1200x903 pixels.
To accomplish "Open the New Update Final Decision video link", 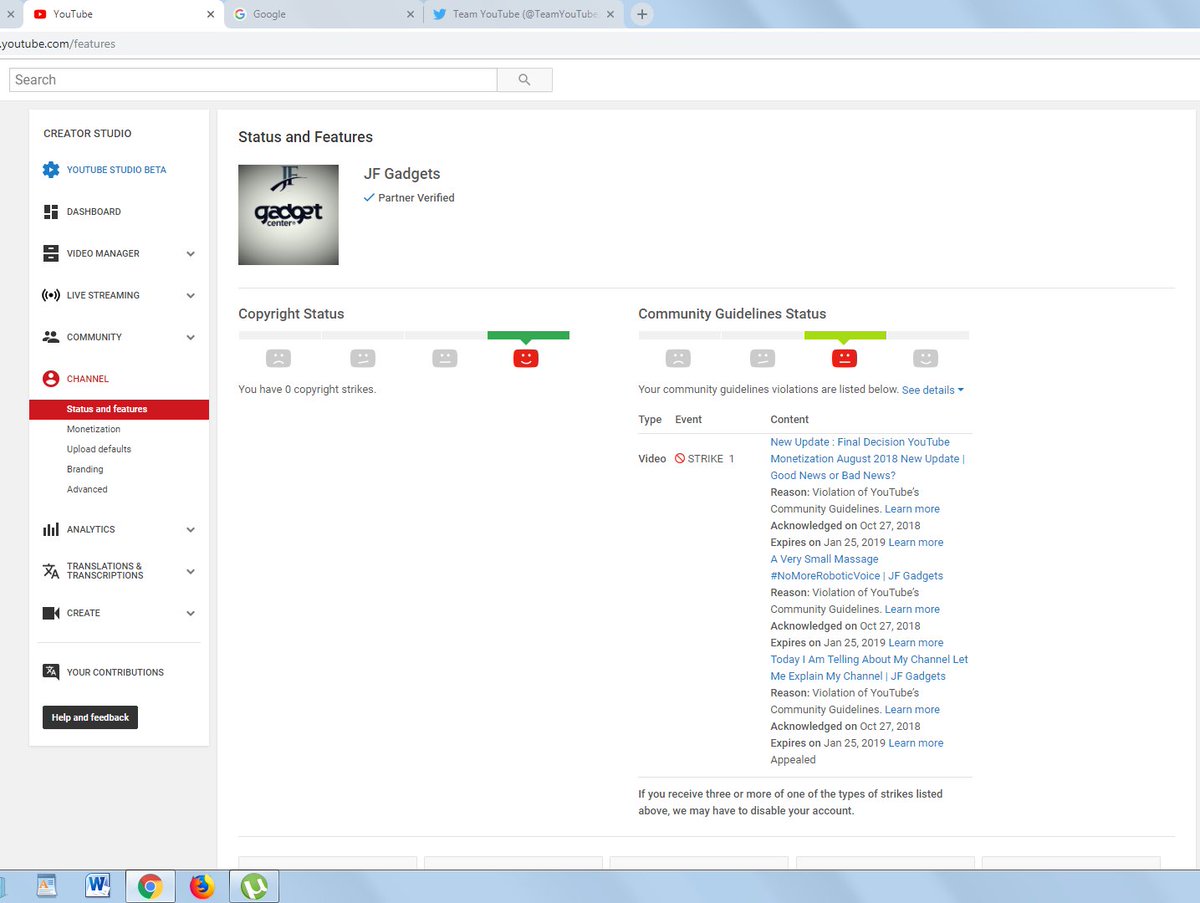I will point(868,459).
